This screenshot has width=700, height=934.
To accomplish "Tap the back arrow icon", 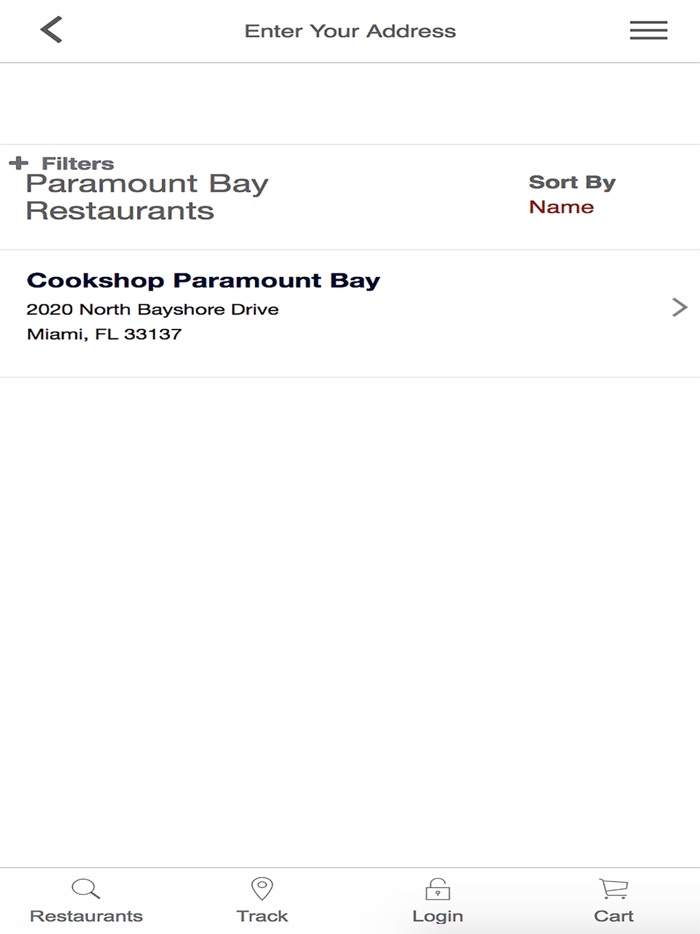I will [51, 30].
